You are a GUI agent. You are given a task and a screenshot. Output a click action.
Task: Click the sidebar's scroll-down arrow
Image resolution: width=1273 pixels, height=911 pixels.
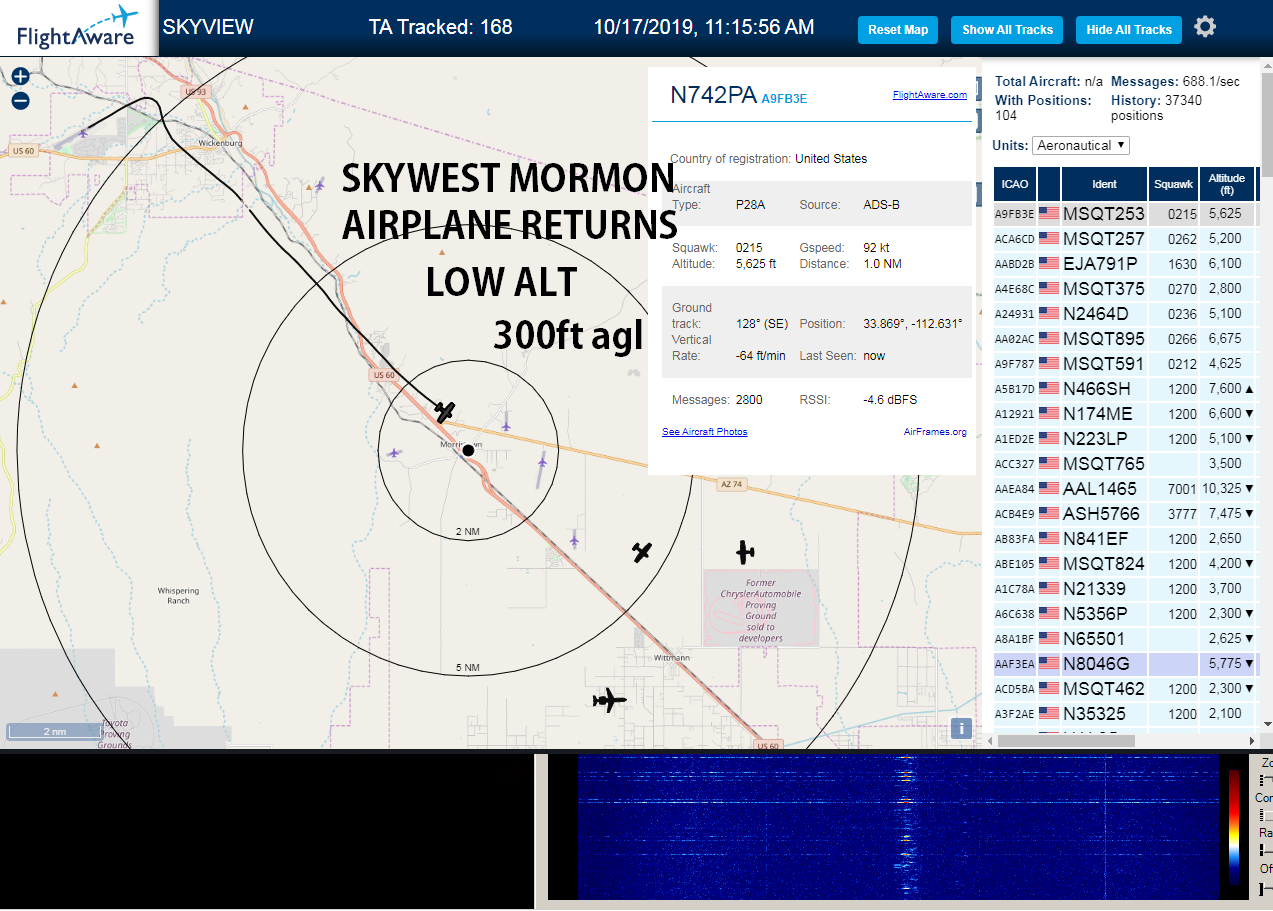pos(1266,723)
